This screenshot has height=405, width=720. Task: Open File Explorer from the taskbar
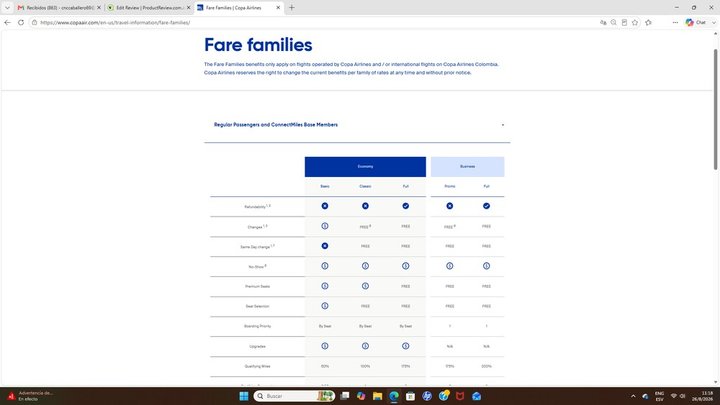[377, 396]
